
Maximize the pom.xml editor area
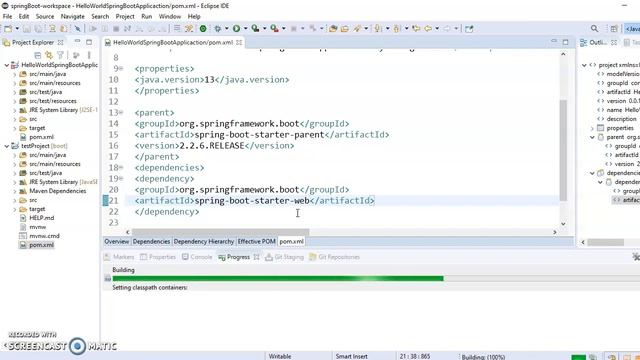click(565, 42)
